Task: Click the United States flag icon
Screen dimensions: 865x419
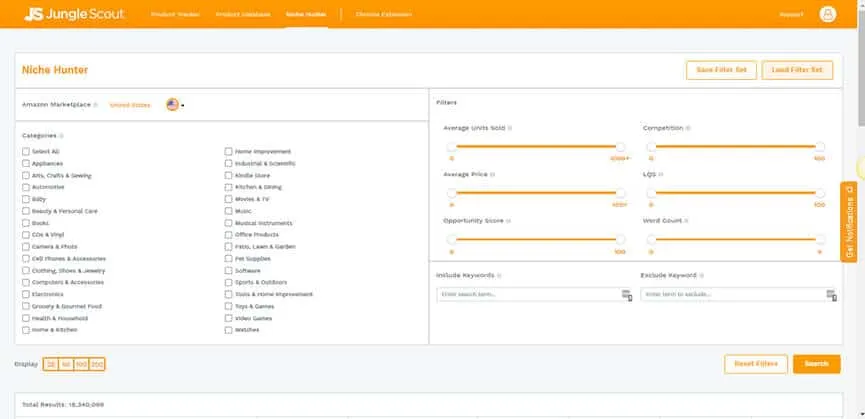Action: point(173,104)
